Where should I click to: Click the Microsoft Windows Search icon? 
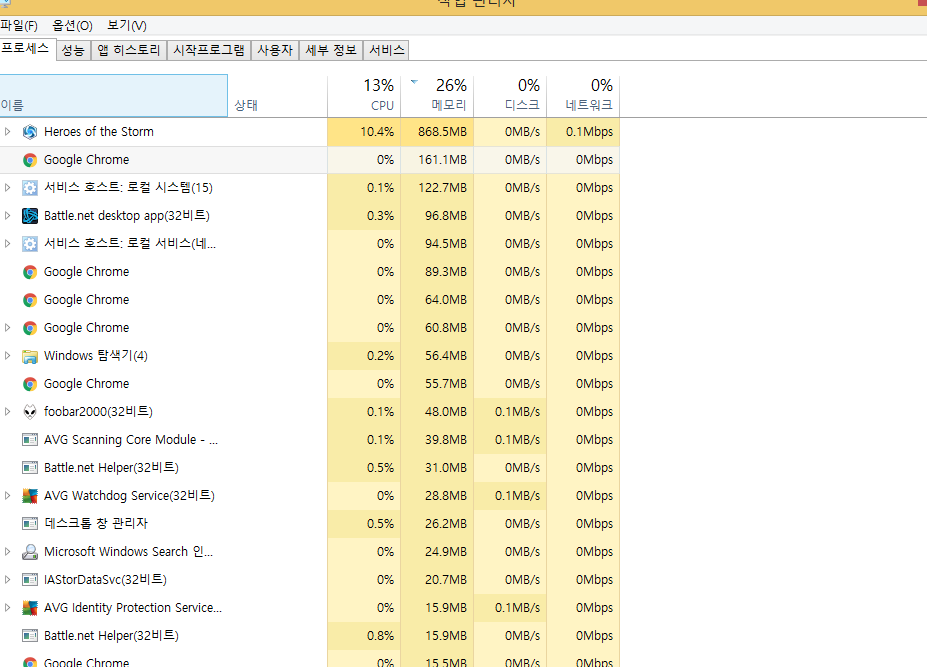click(30, 552)
